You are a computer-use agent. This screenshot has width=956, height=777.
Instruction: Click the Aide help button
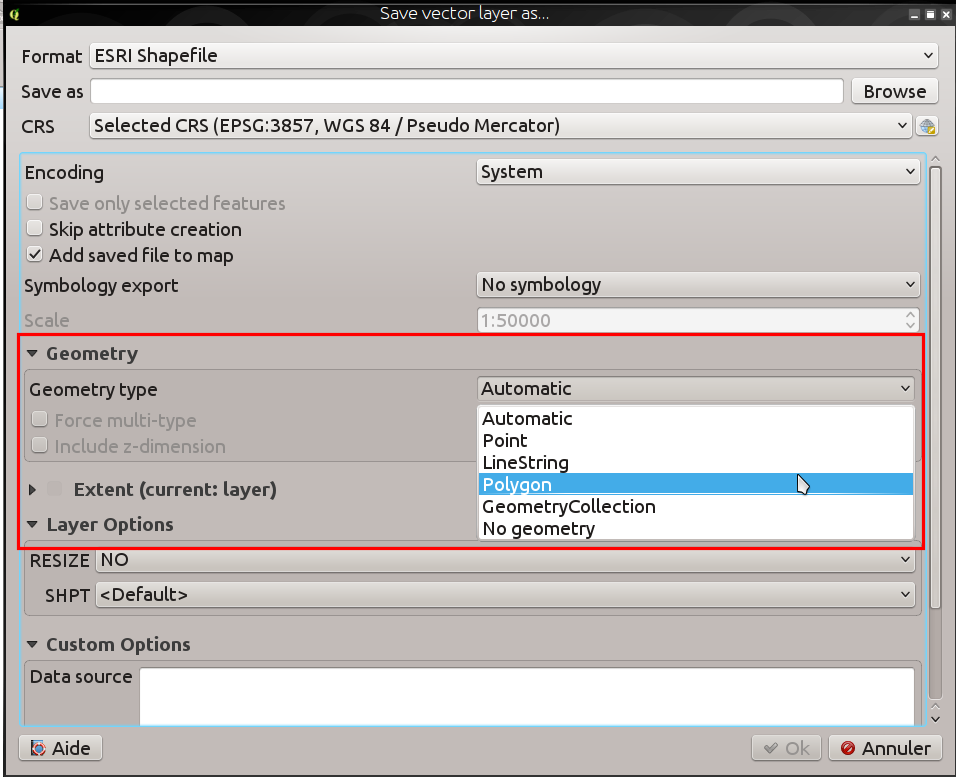60,748
